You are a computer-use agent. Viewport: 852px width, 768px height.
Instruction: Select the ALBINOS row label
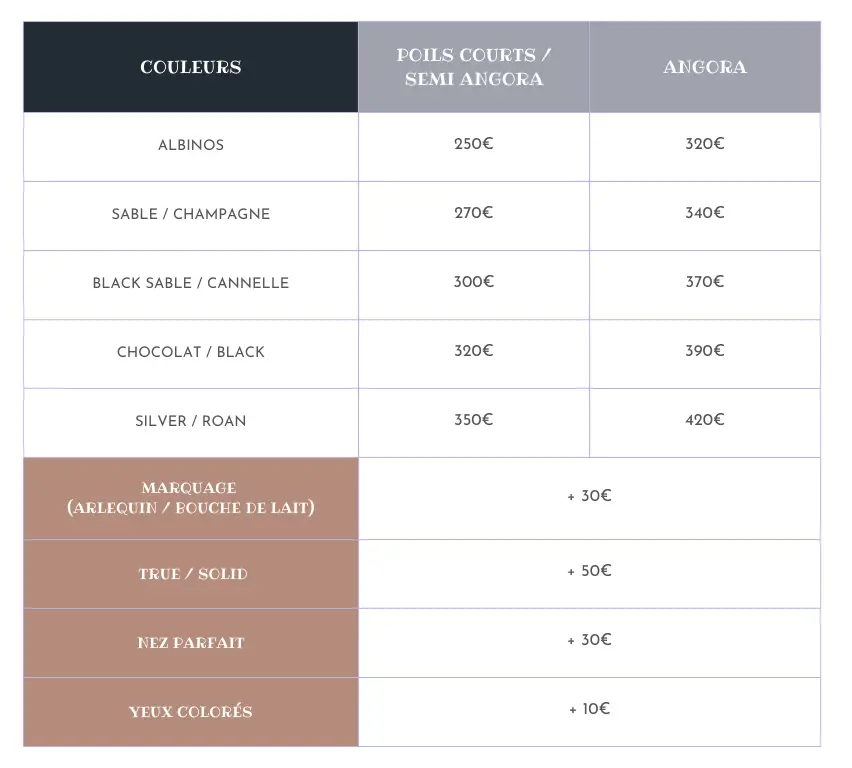tap(191, 145)
